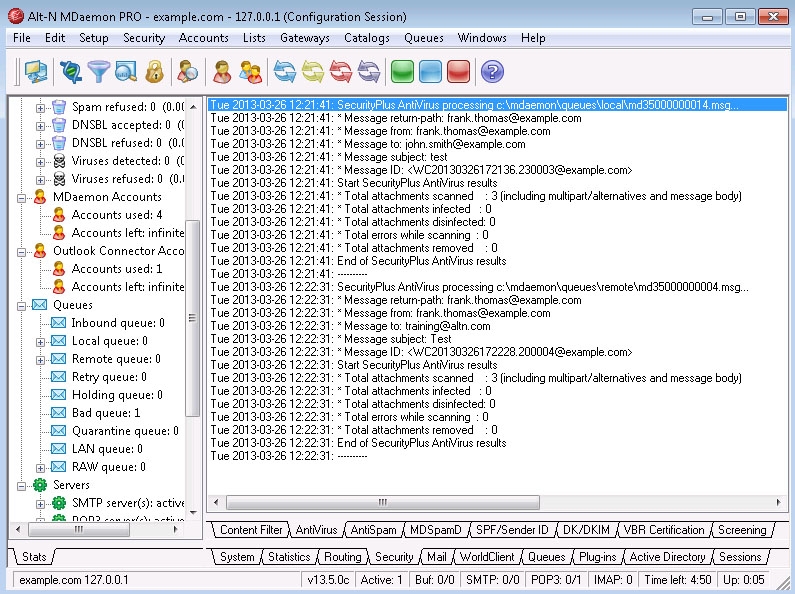Click the blue arrows queue icon
Screen dimensions: 795x594
(x=284, y=72)
